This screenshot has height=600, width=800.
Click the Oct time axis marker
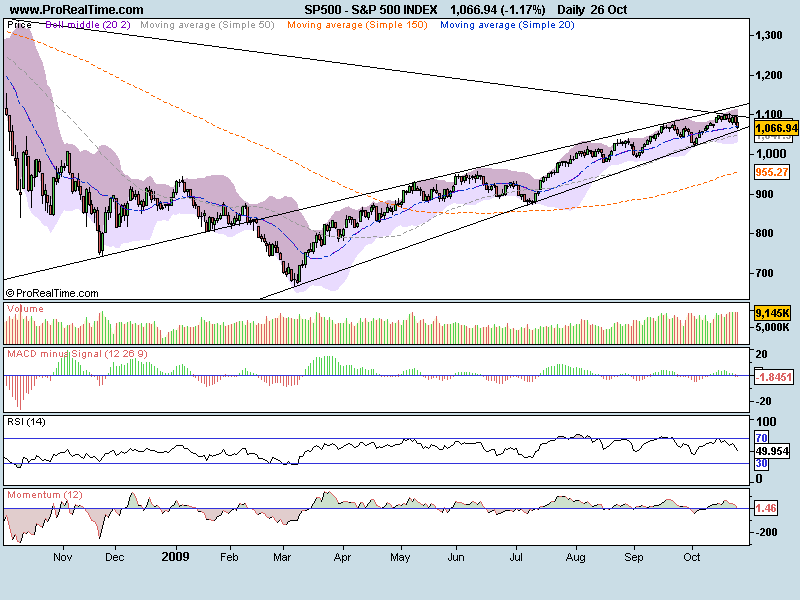click(x=692, y=557)
